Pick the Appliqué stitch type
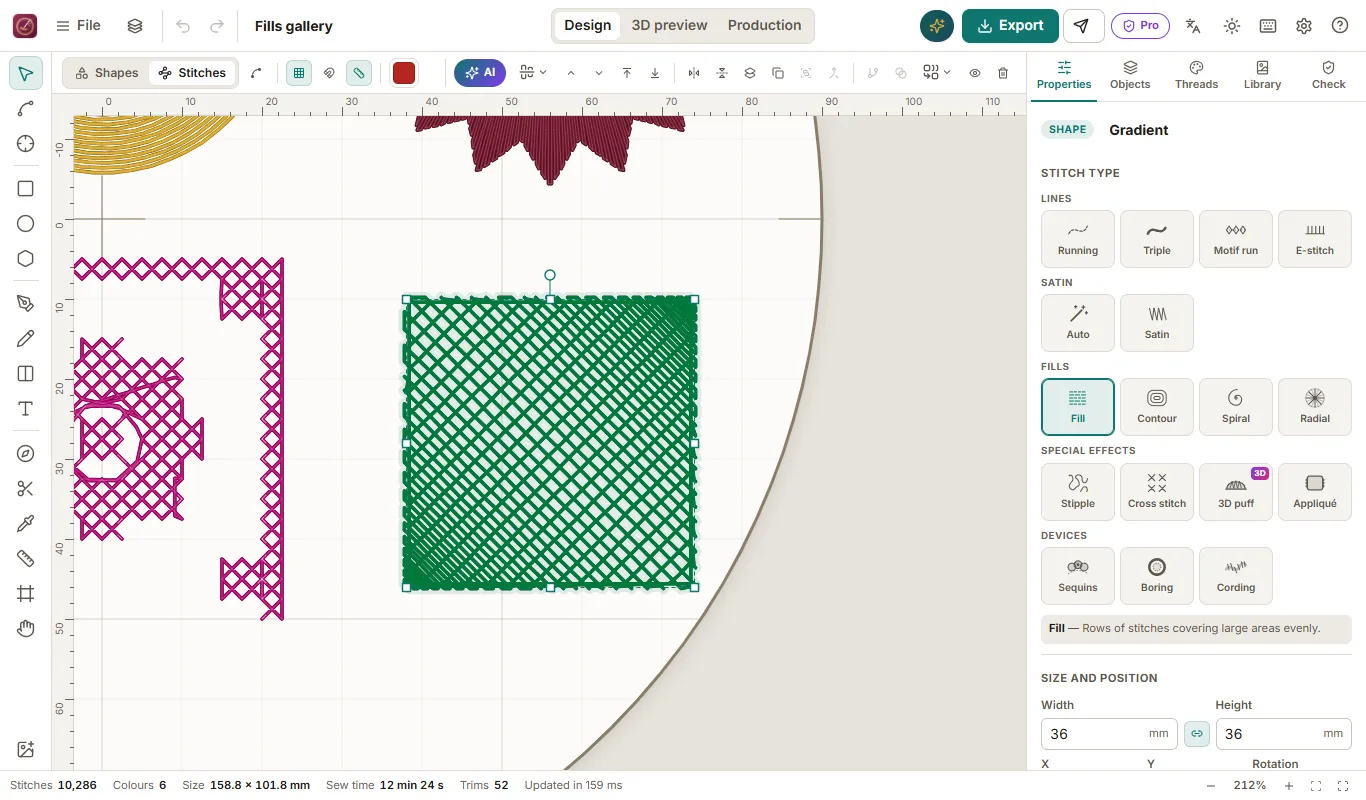The width and height of the screenshot is (1366, 800). (x=1315, y=492)
